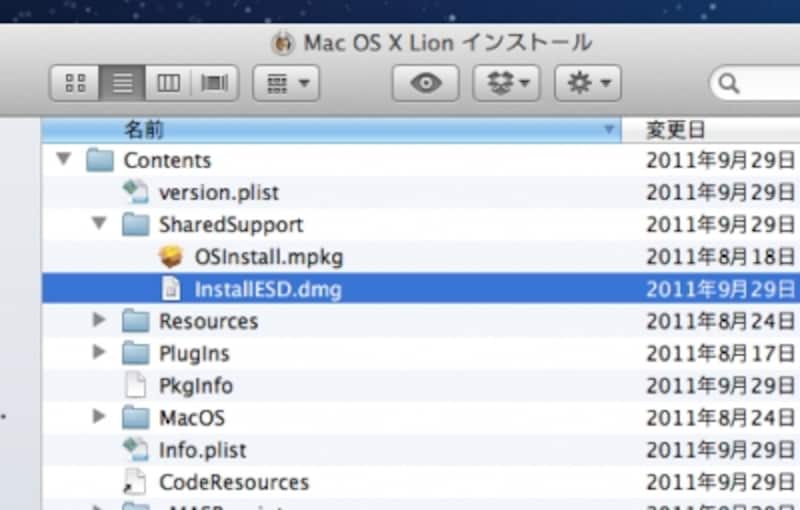Click the OSInstall.mpkg package icon
Viewport: 800px width, 510px height.
tap(171, 257)
